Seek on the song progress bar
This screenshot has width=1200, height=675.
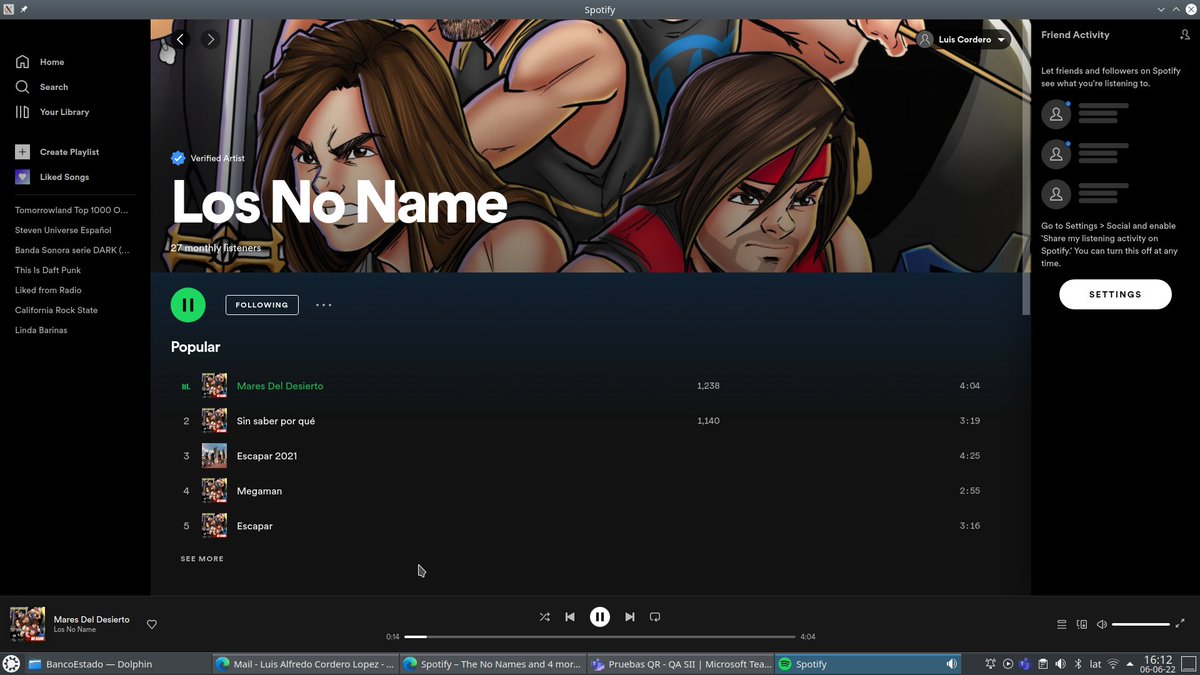click(600, 636)
